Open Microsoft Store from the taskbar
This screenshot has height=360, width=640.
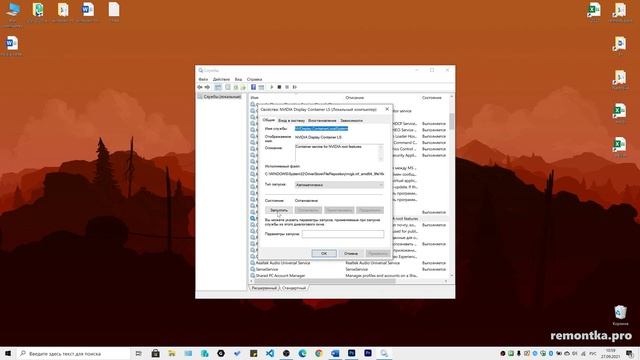[156, 353]
